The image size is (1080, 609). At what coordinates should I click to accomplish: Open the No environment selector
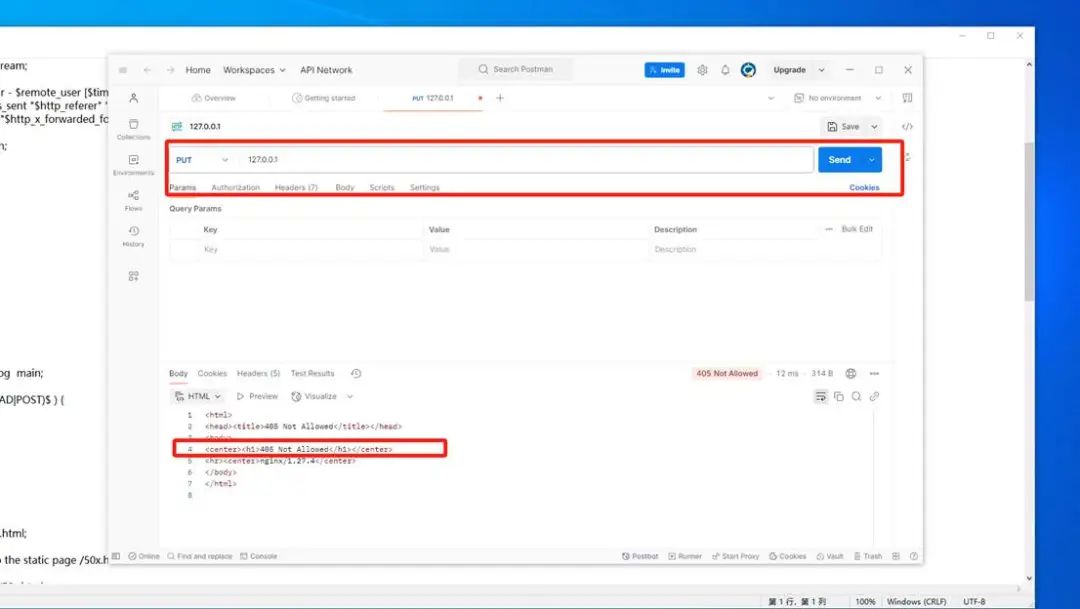[838, 98]
